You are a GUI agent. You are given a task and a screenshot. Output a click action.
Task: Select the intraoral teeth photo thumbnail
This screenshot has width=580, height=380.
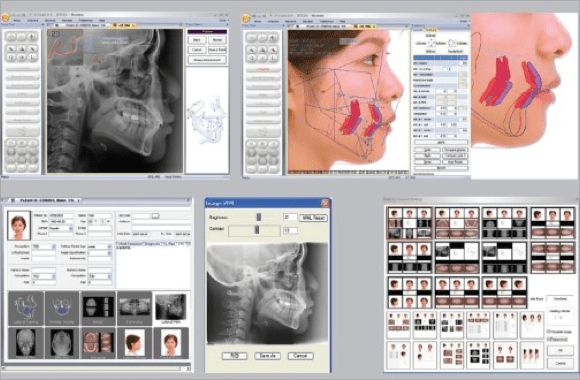tap(98, 343)
